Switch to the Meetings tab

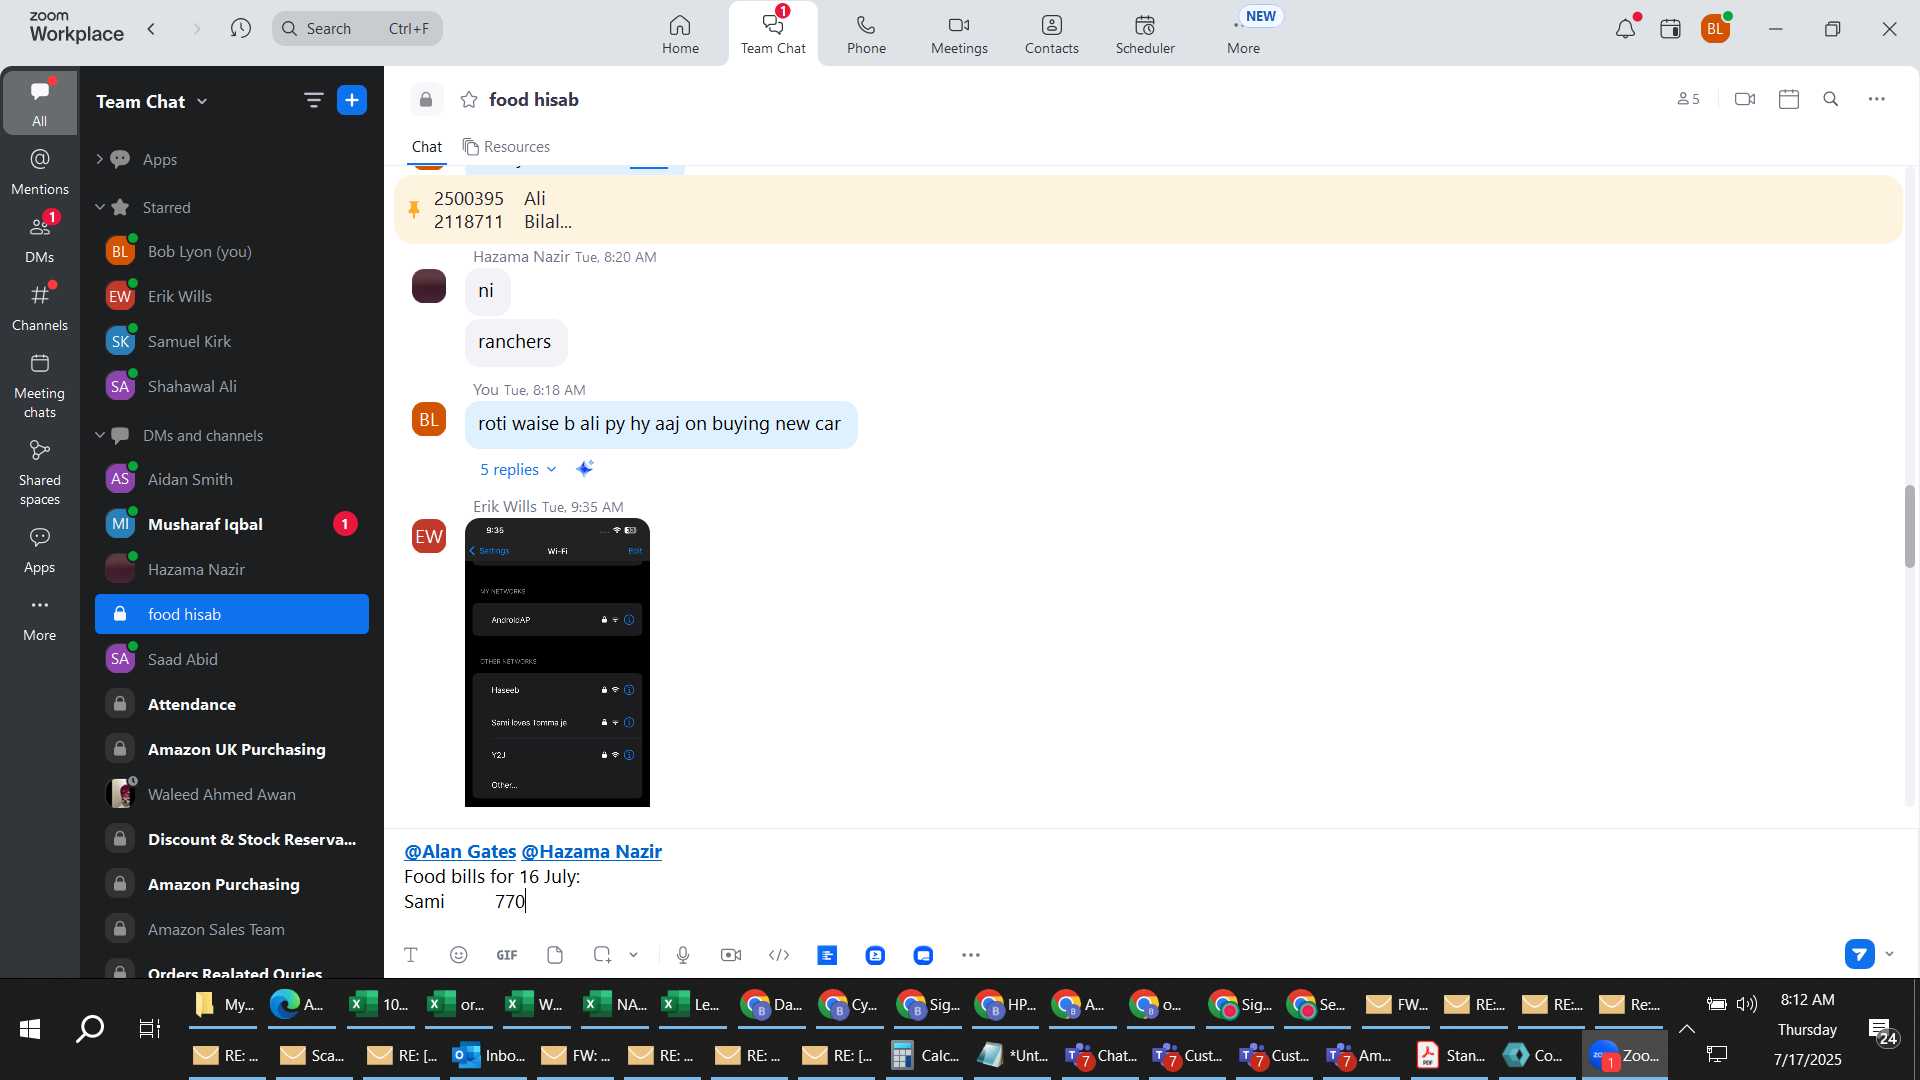(x=959, y=34)
